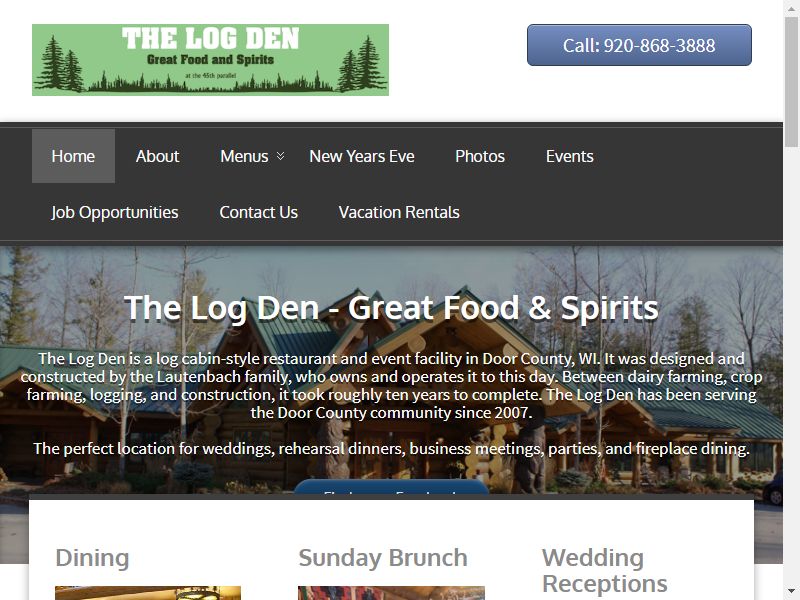Open Vacation Rentals link
Screen dimensions: 800x600
pos(399,212)
